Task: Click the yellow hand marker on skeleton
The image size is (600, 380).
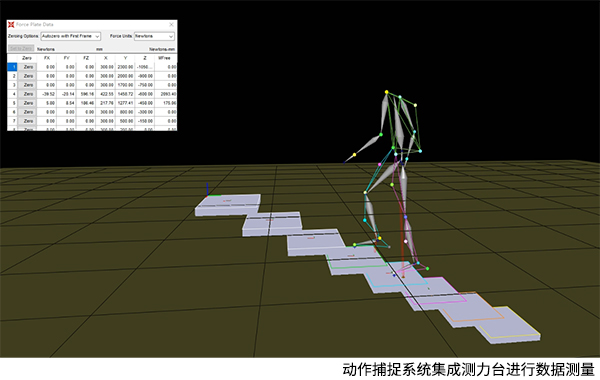Action: (x=354, y=155)
